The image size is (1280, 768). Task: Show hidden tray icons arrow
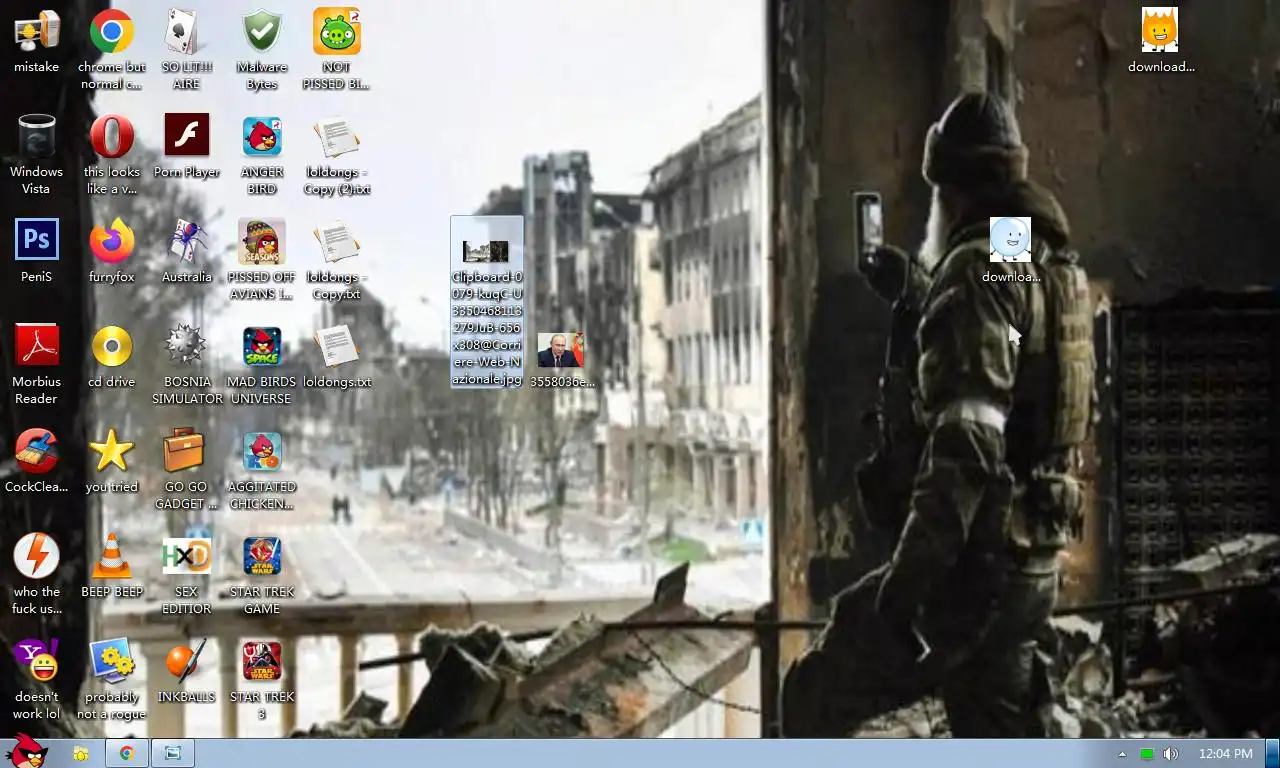click(1122, 754)
